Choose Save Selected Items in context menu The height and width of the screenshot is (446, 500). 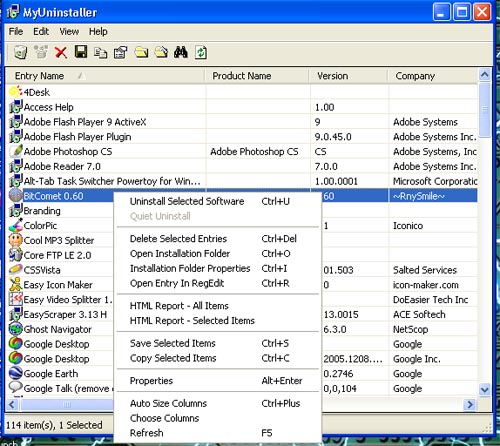218,343
